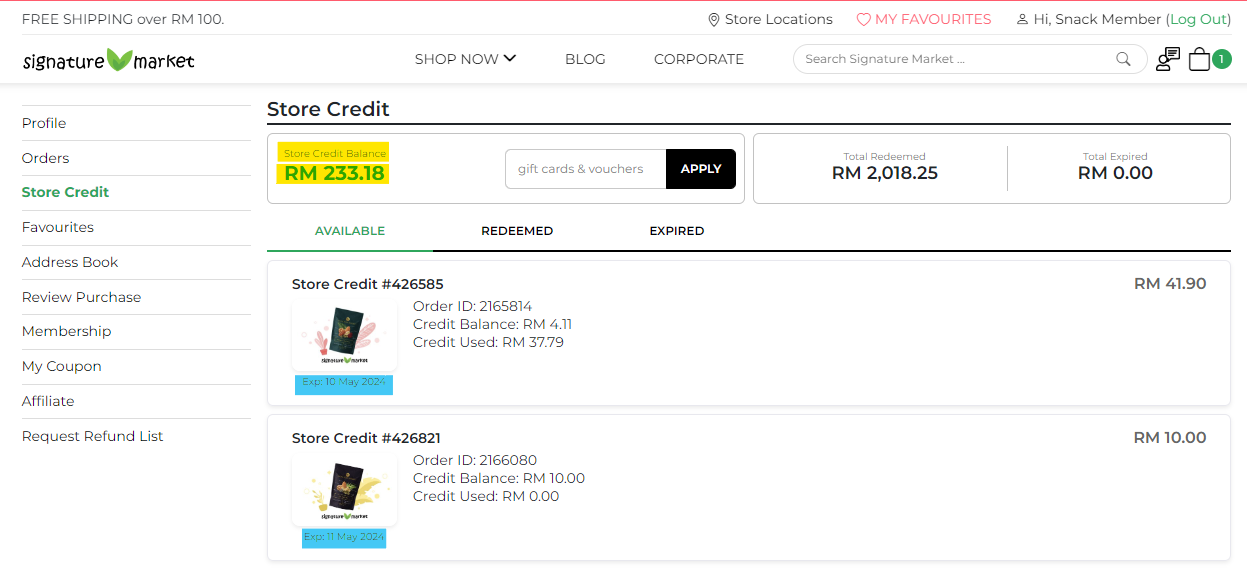Open Store Credit #426821 product thumbnail

tap(344, 489)
